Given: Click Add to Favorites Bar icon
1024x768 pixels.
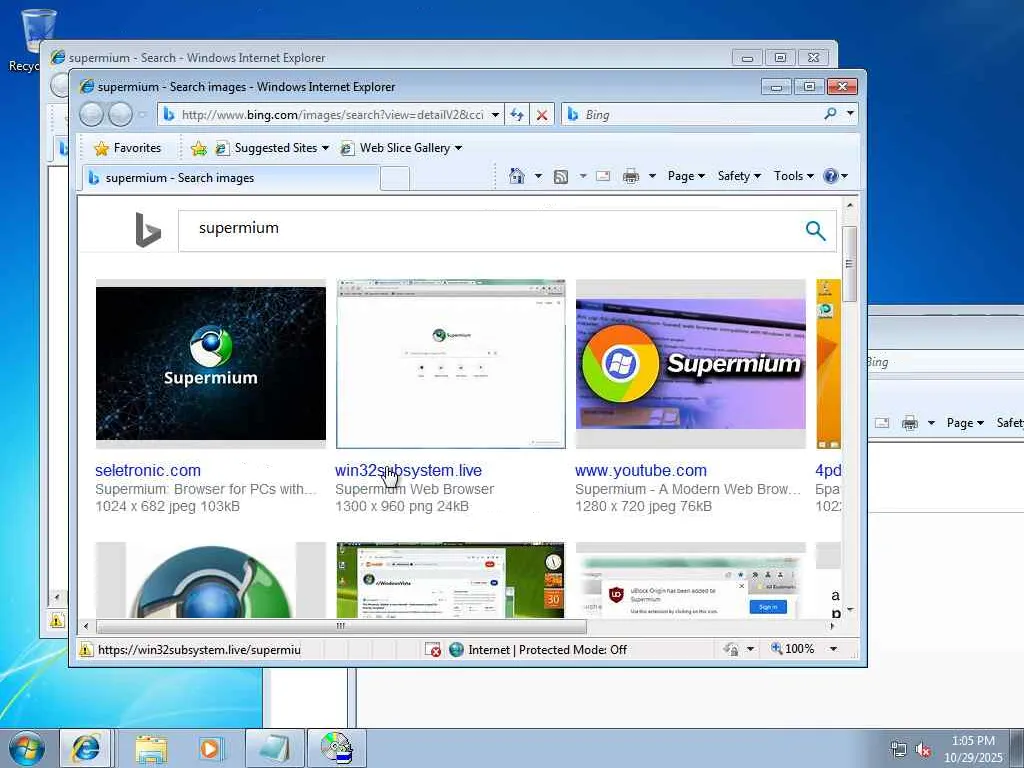Looking at the screenshot, I should coord(199,149).
